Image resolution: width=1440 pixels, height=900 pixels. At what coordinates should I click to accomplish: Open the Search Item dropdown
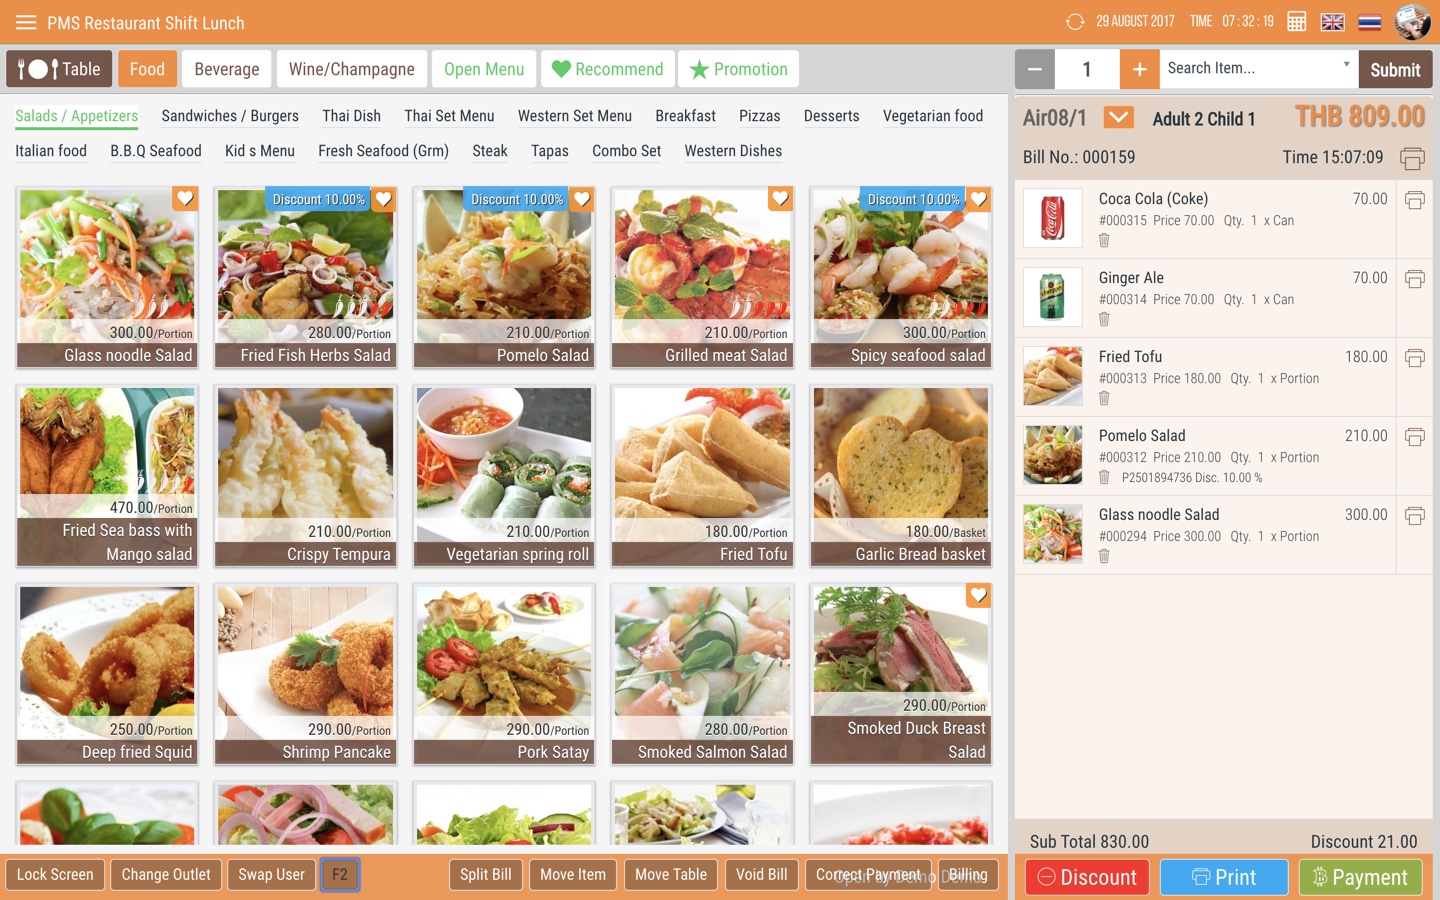pyautogui.click(x=1346, y=66)
